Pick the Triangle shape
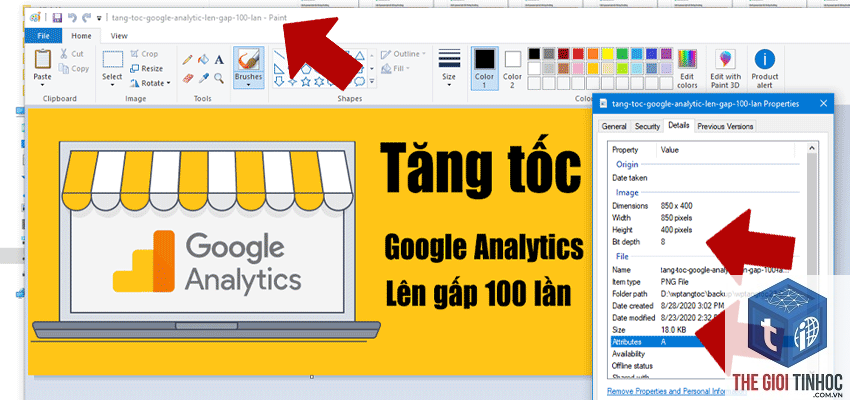Viewport: 850px width, 400px height. click(359, 55)
